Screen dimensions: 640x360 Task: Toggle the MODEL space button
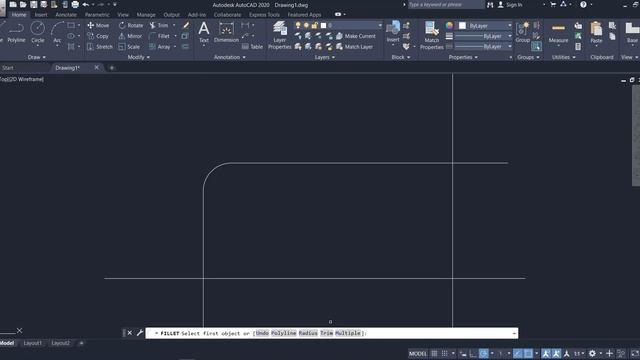[x=418, y=353]
